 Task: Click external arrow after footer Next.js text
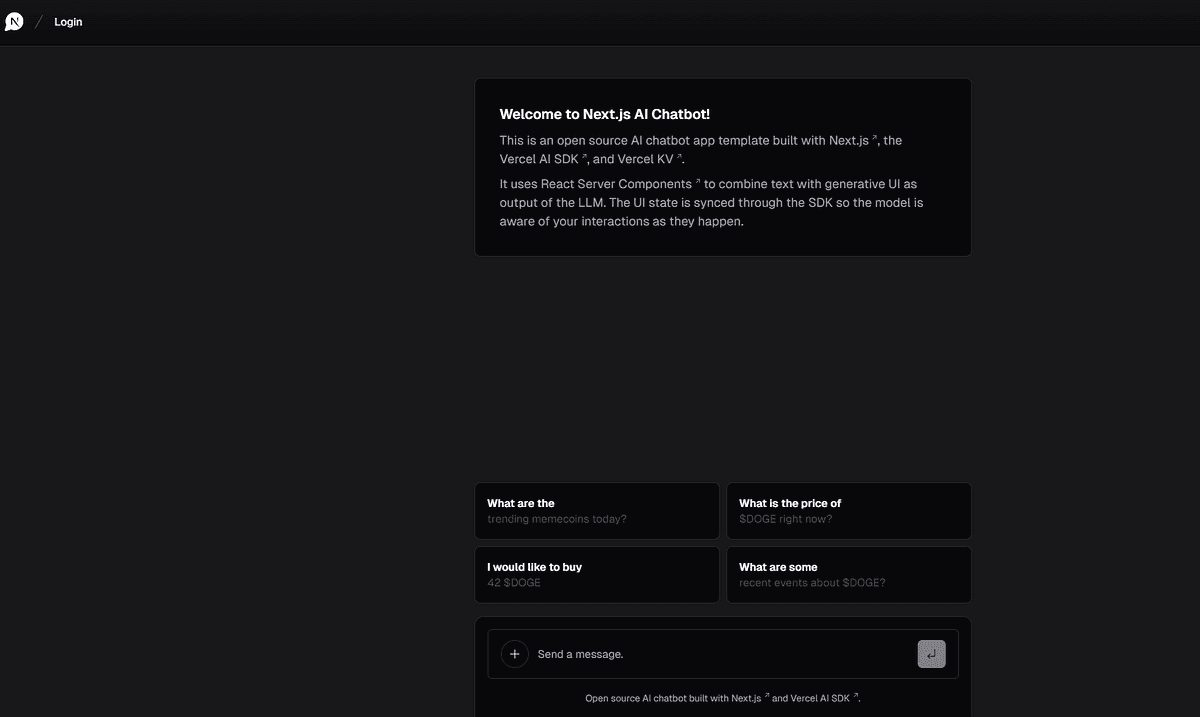(767, 696)
